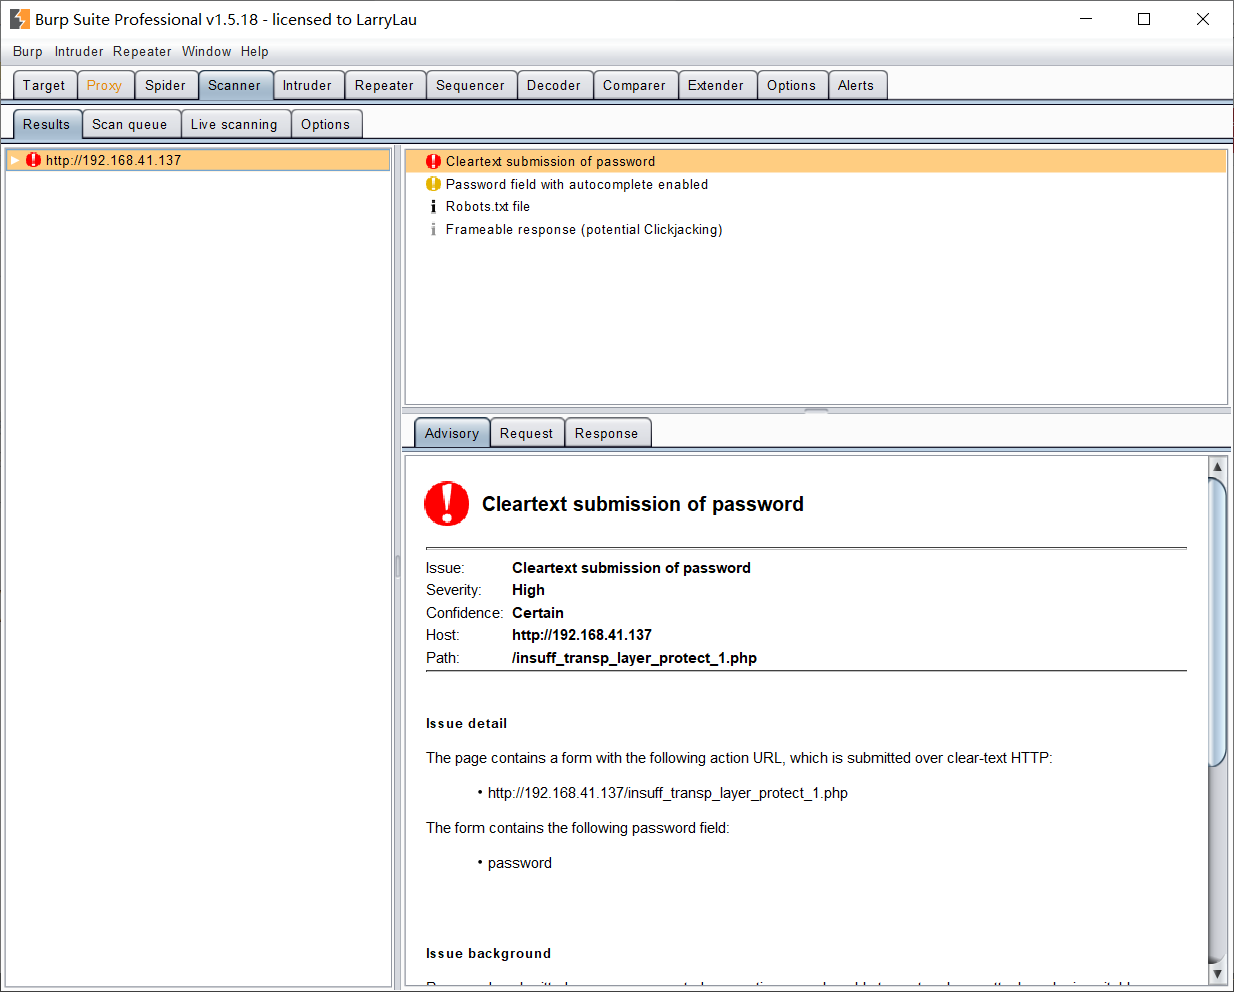
Task: Click the form action URL bullet text
Action: pos(668,793)
